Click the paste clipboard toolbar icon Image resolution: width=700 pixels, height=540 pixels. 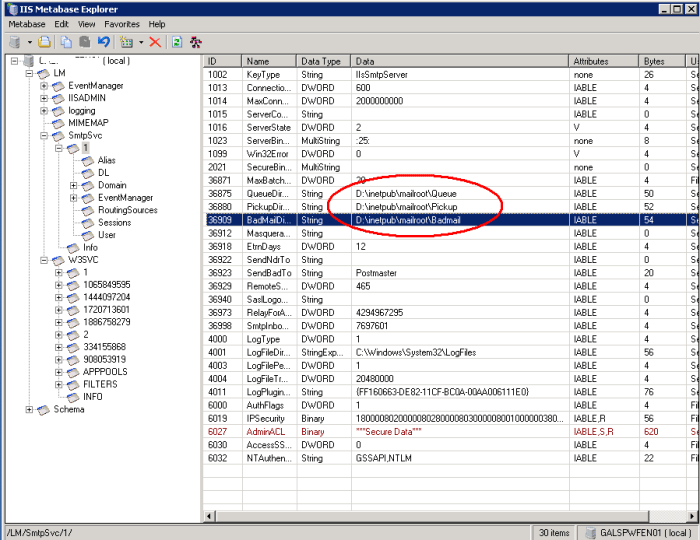[x=85, y=43]
